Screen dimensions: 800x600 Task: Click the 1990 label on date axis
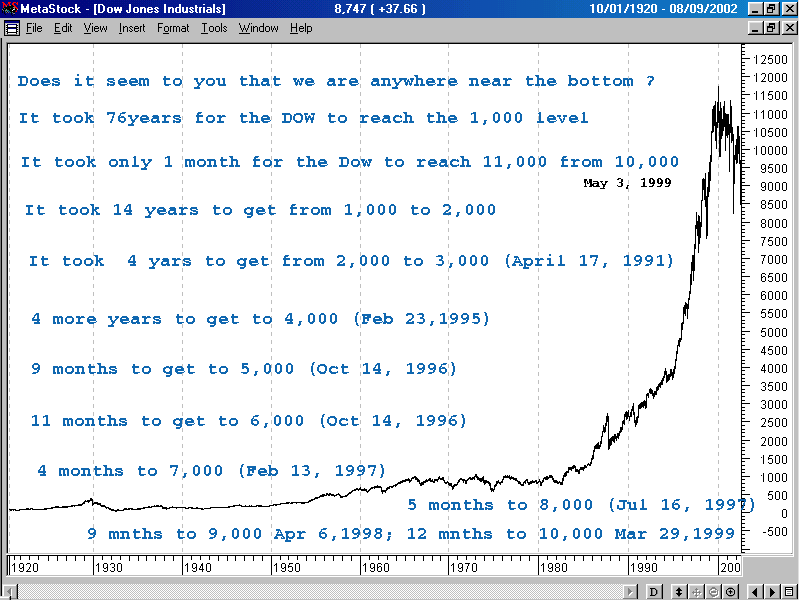[x=643, y=567]
